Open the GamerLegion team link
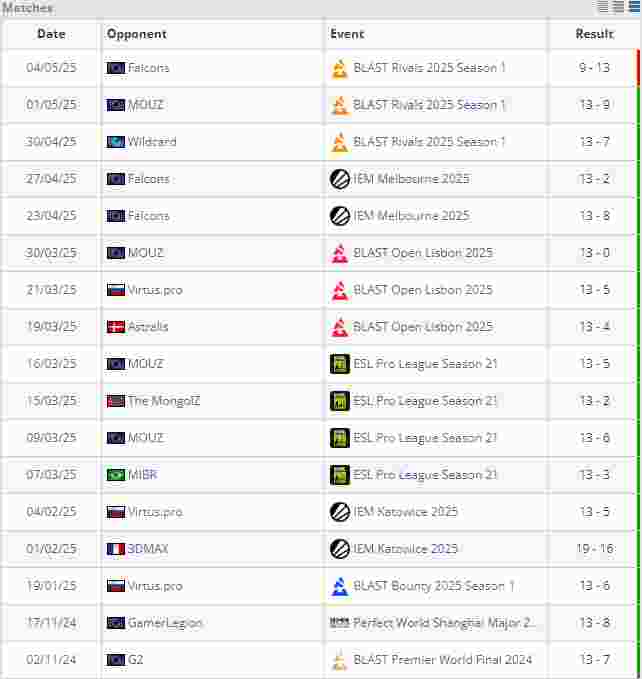The image size is (642, 679). point(165,623)
